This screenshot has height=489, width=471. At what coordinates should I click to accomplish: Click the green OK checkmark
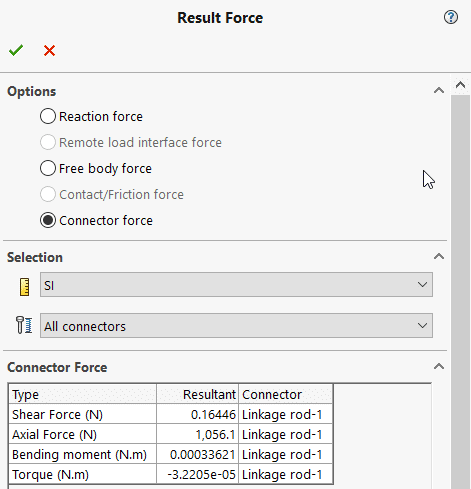16,50
